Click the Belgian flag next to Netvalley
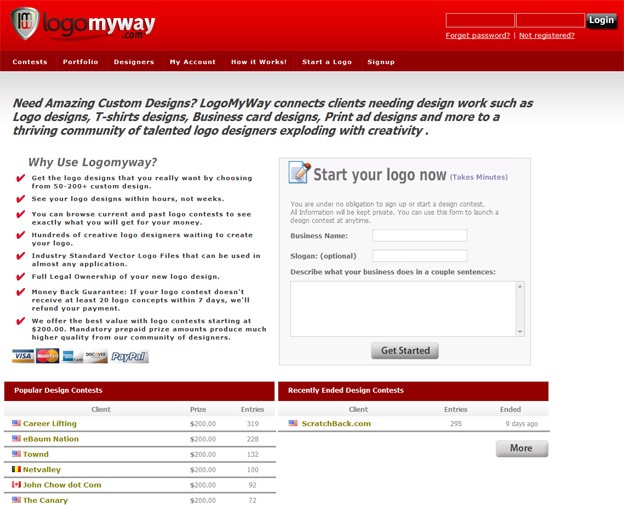624x507 pixels. click(x=16, y=469)
